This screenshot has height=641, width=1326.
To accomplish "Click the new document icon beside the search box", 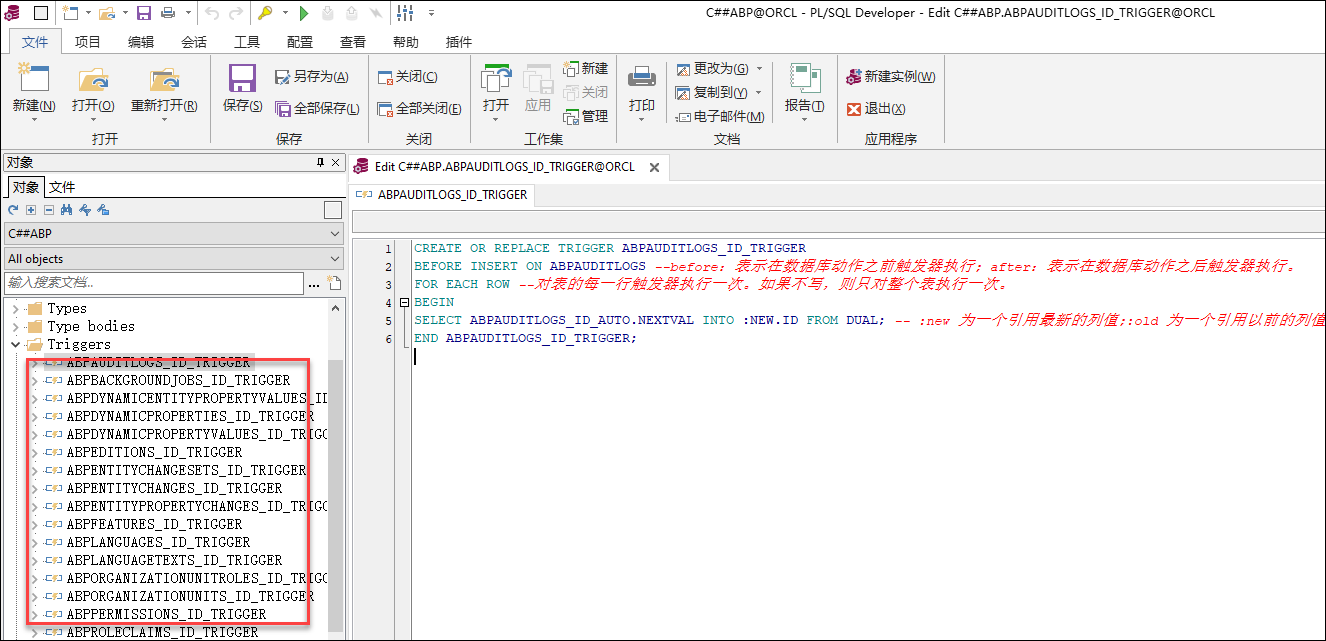I will pyautogui.click(x=334, y=284).
